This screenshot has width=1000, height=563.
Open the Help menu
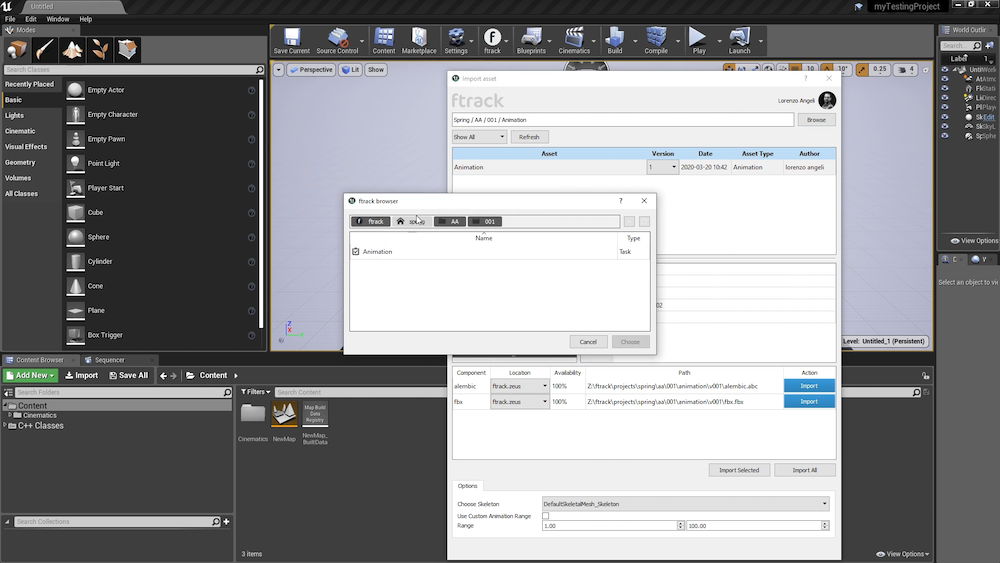click(85, 19)
